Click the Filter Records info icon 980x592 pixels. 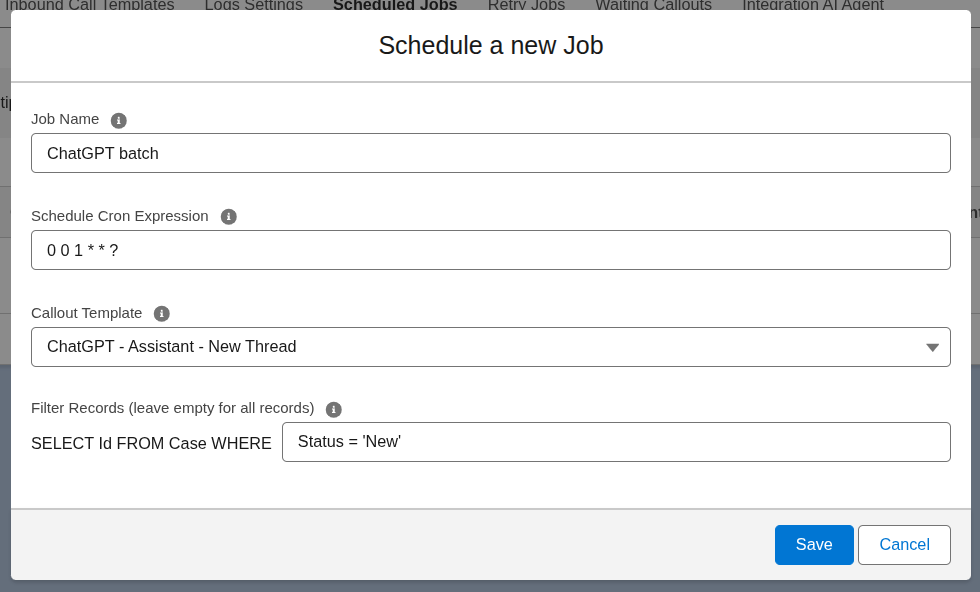pos(334,409)
